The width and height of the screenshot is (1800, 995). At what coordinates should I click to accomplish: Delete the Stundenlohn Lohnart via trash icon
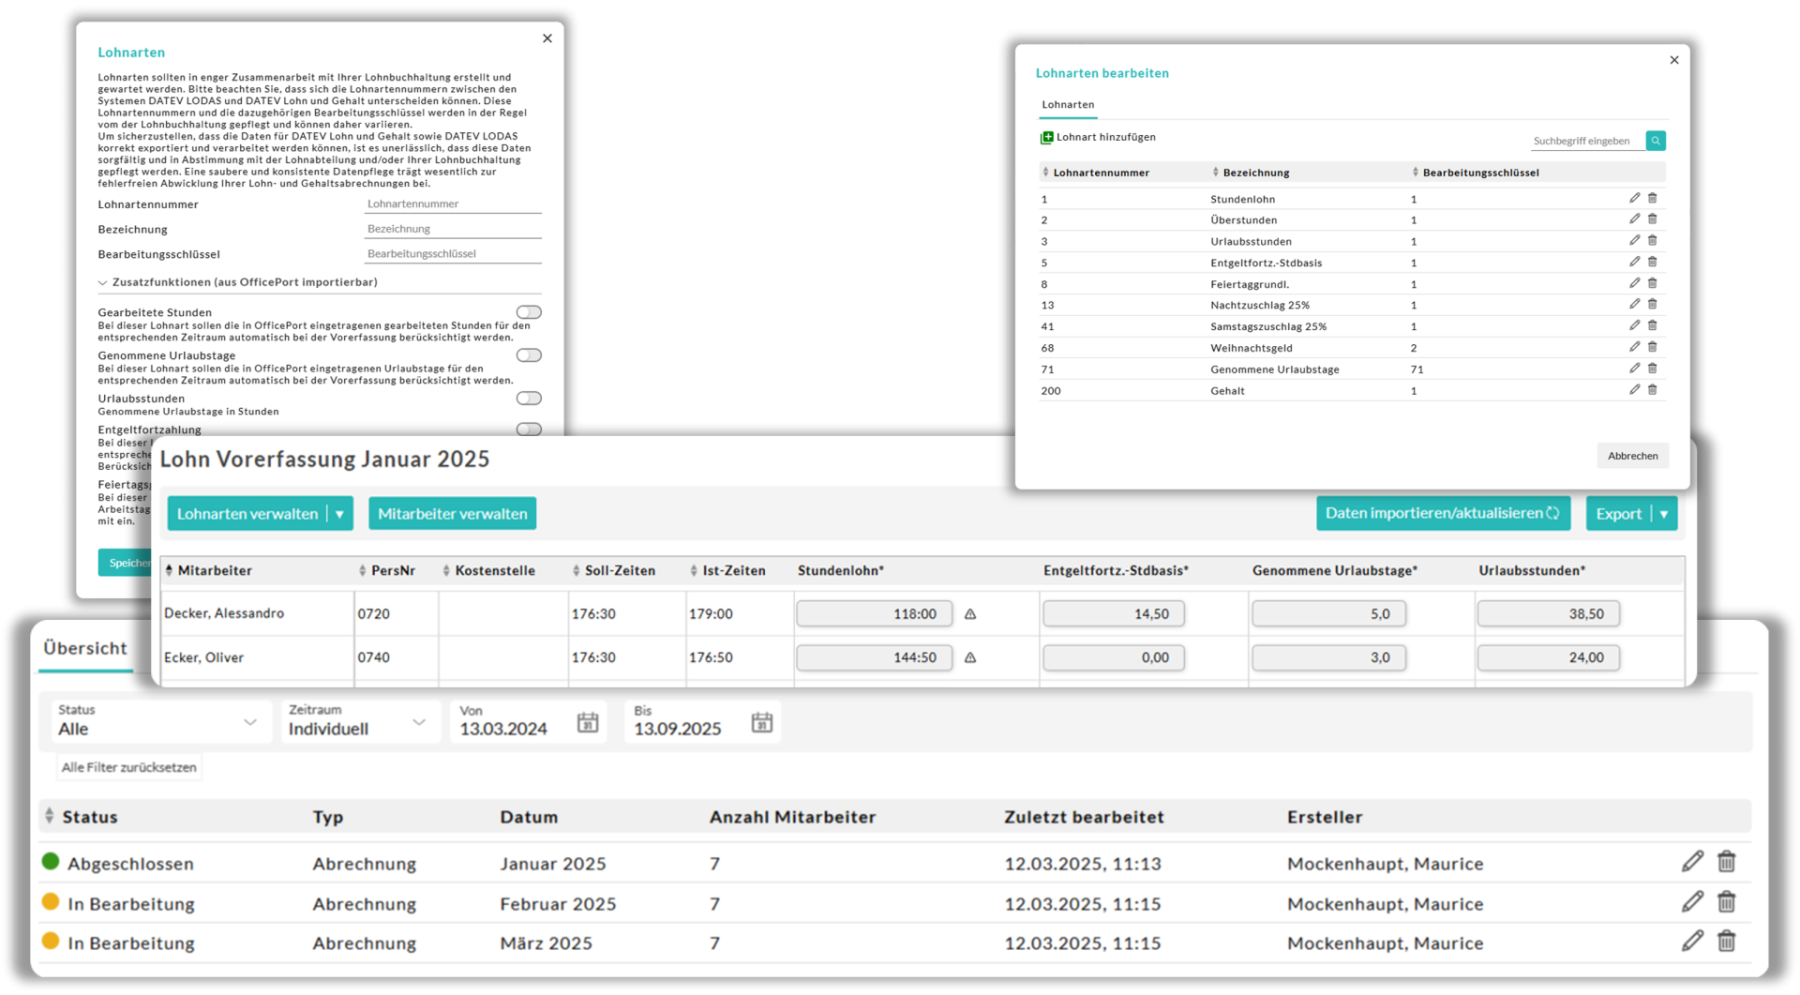click(1652, 198)
